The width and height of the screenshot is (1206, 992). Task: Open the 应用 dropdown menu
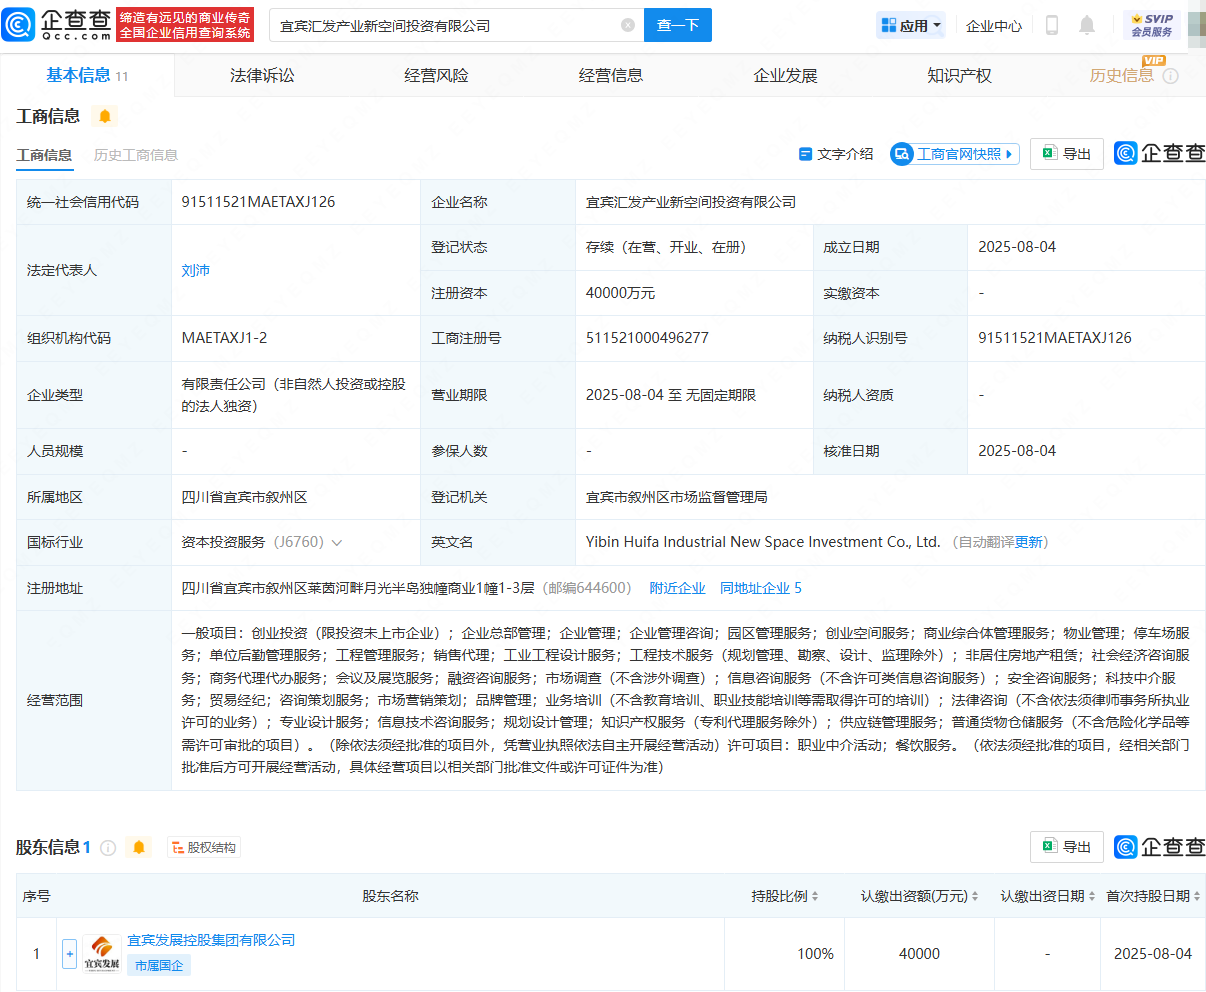tap(911, 26)
